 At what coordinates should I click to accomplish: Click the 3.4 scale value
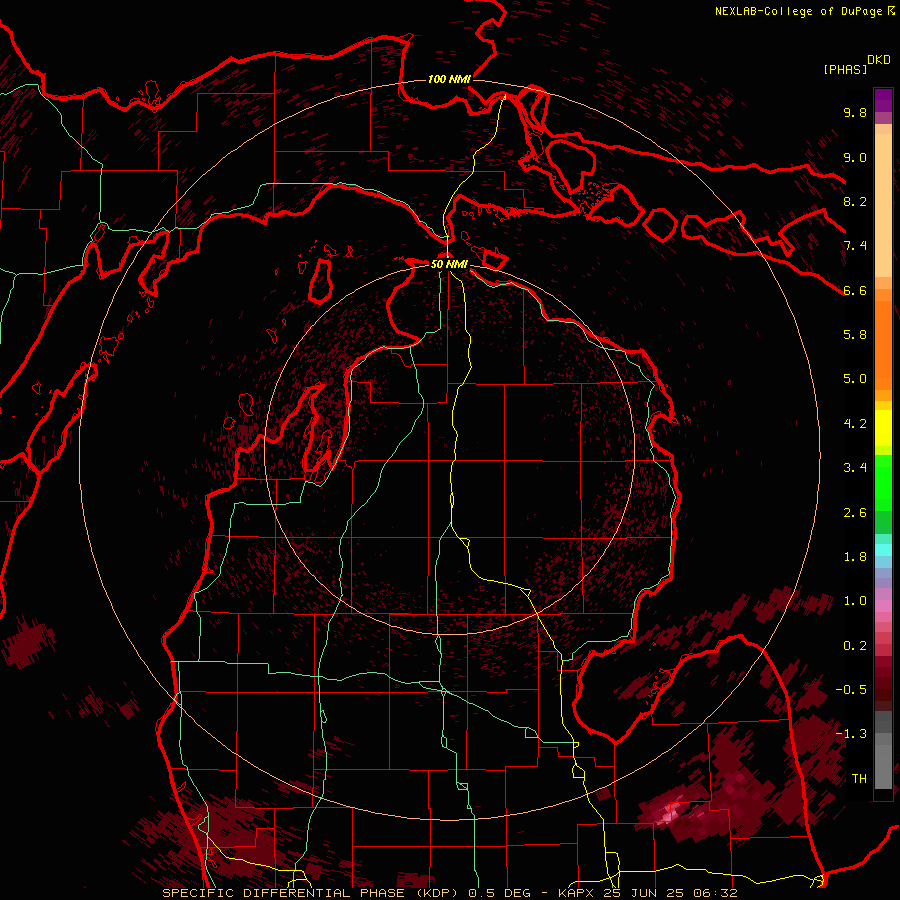[855, 468]
